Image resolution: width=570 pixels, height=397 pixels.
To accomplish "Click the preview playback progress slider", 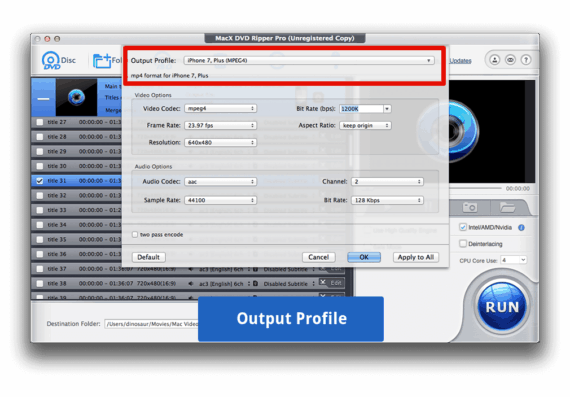I will (x=475, y=188).
